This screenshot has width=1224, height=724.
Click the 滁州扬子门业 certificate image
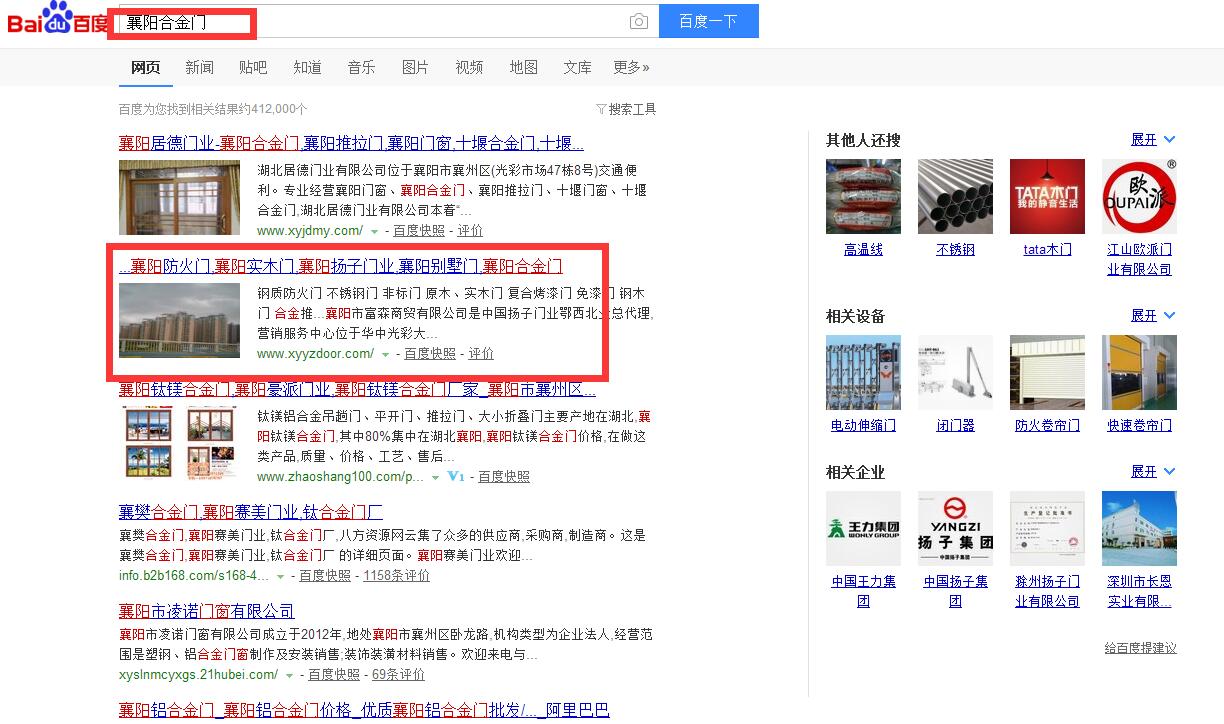tap(1047, 528)
